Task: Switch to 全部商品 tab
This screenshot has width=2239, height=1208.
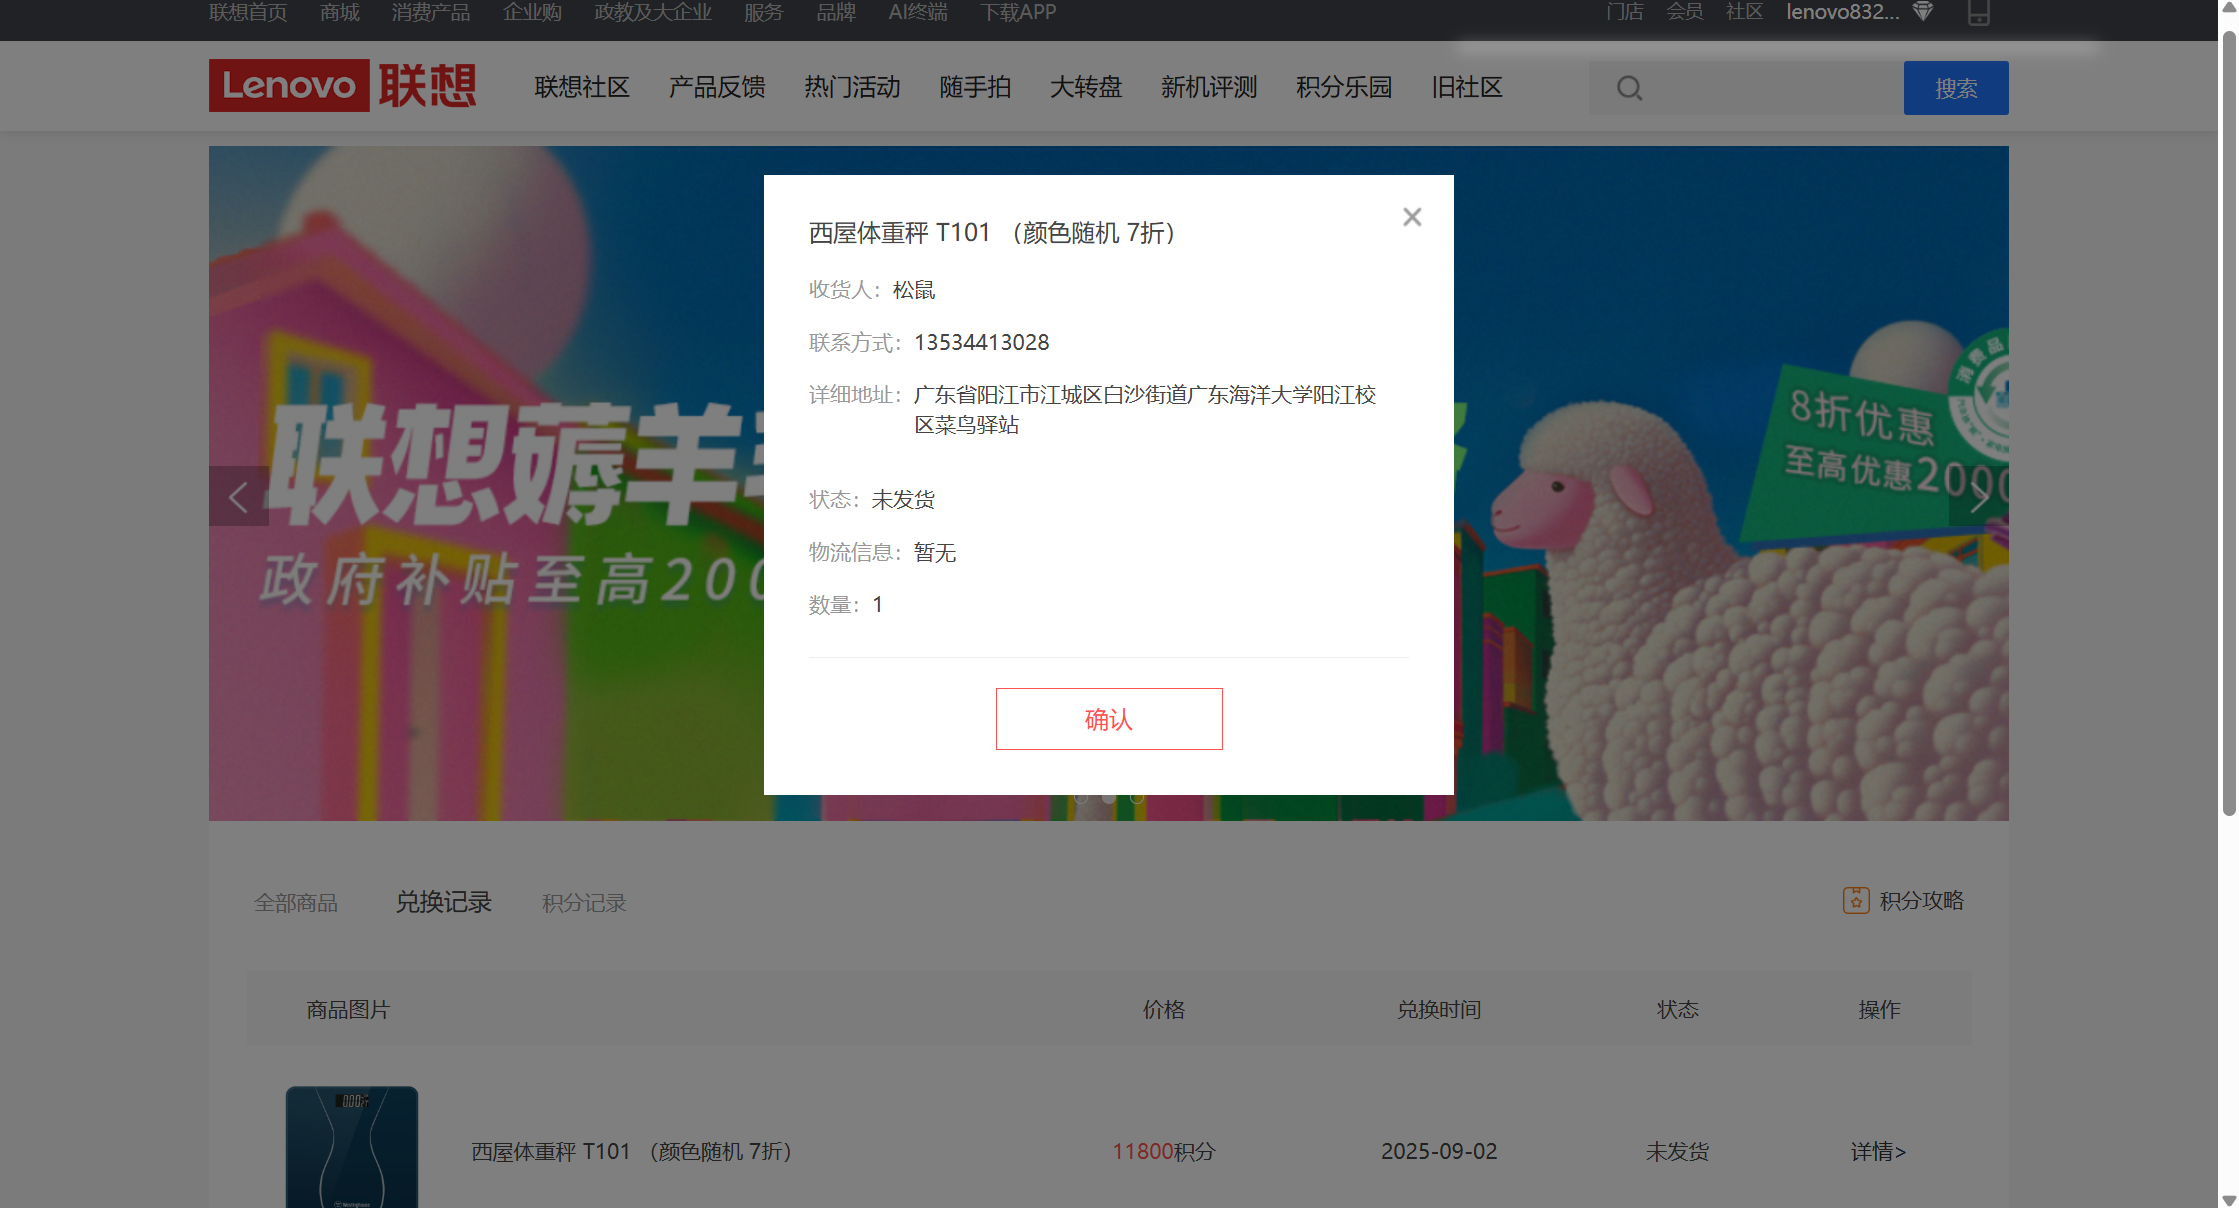Action: click(296, 903)
